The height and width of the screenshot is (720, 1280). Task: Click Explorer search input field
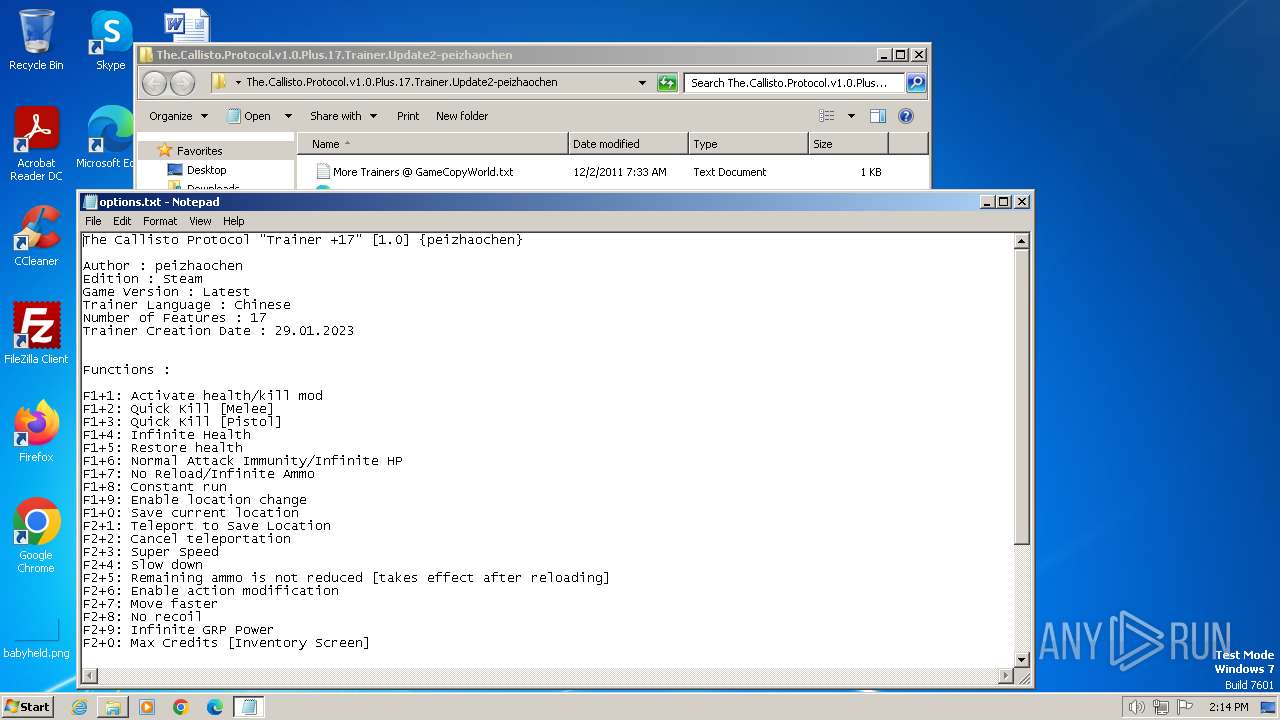[794, 83]
